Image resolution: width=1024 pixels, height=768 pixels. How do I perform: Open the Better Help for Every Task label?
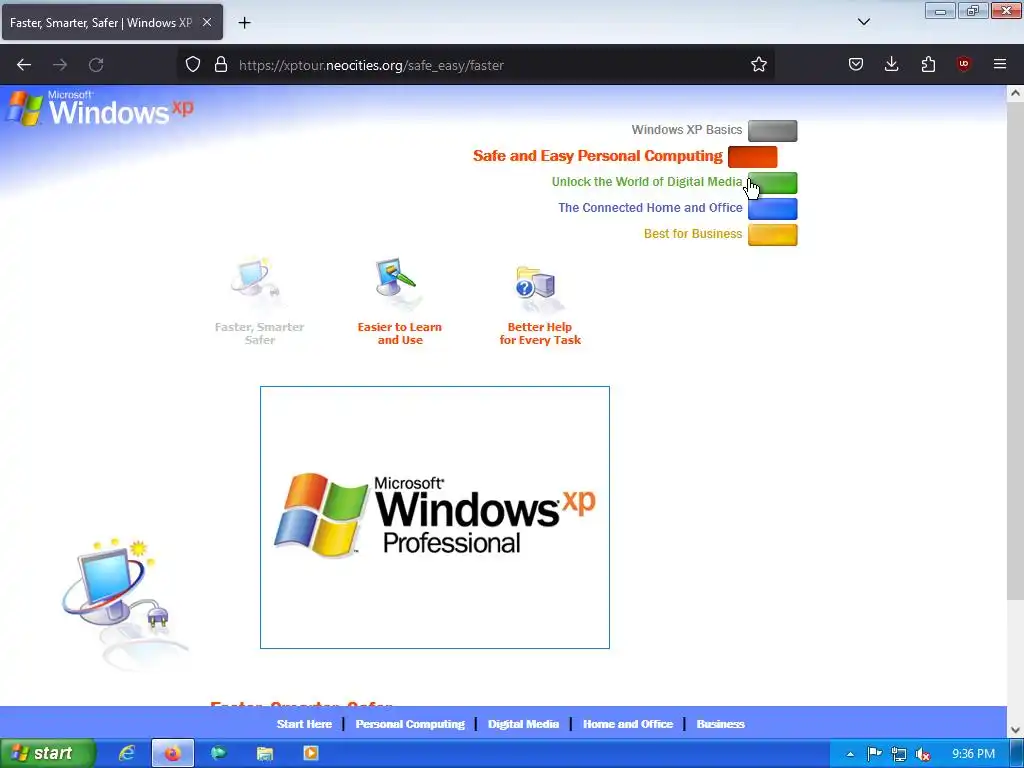coord(540,334)
